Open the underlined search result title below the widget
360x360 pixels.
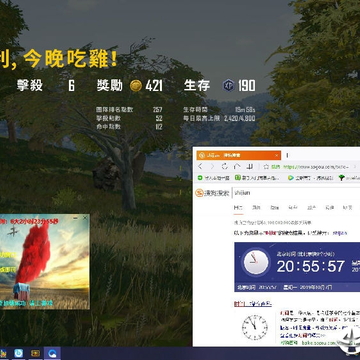[253, 304]
